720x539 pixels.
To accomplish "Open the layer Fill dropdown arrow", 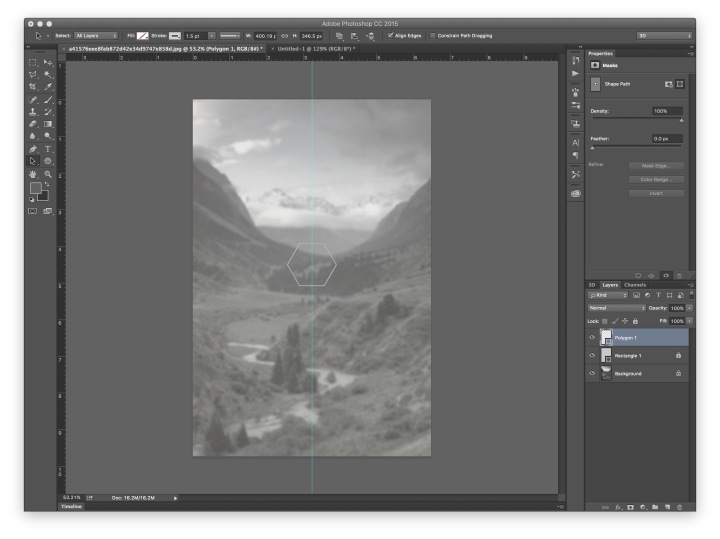I will click(690, 321).
